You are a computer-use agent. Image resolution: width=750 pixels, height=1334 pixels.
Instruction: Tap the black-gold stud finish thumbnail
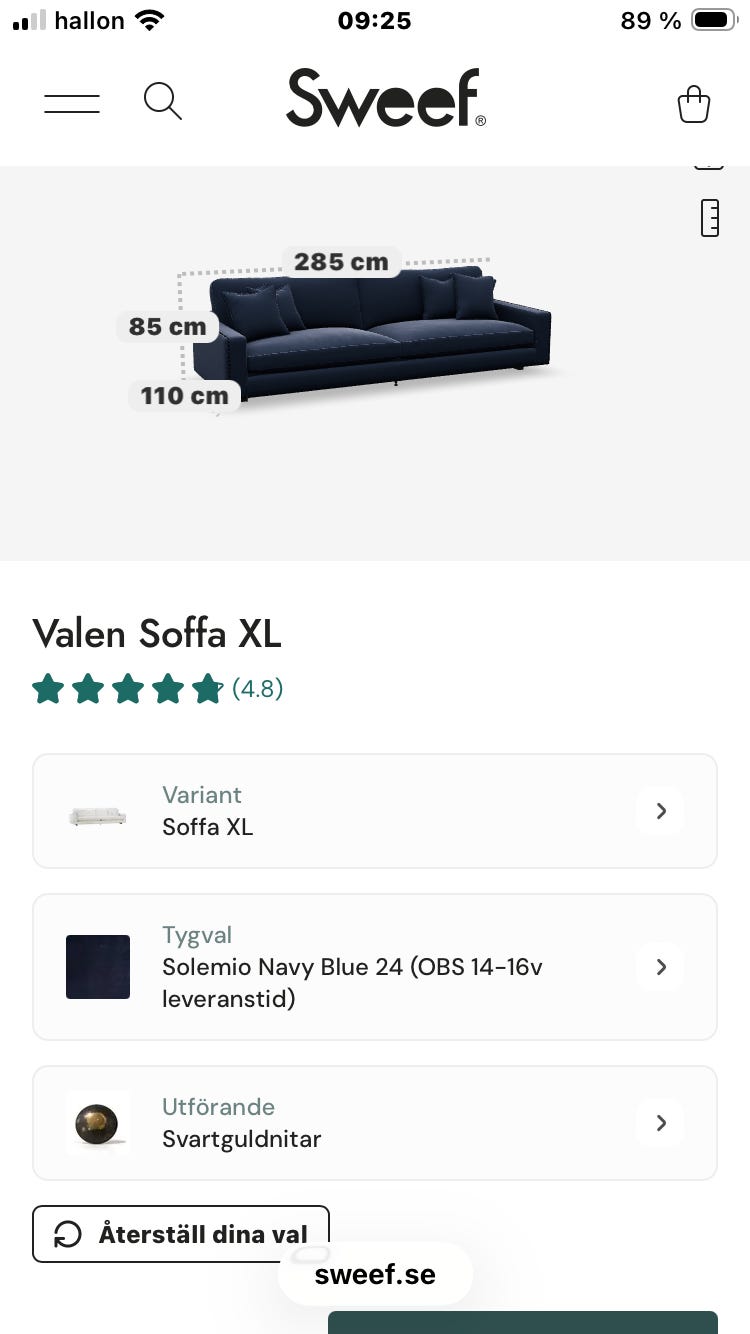point(98,1123)
